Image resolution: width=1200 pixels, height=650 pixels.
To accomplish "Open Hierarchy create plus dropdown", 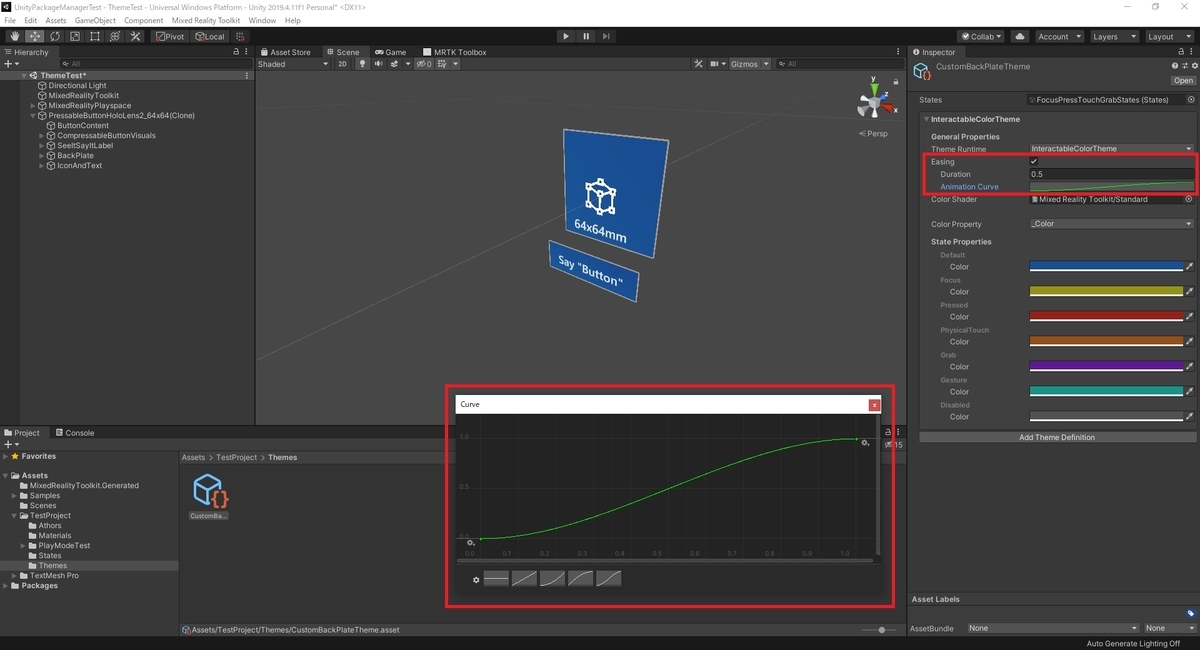I will point(12,64).
